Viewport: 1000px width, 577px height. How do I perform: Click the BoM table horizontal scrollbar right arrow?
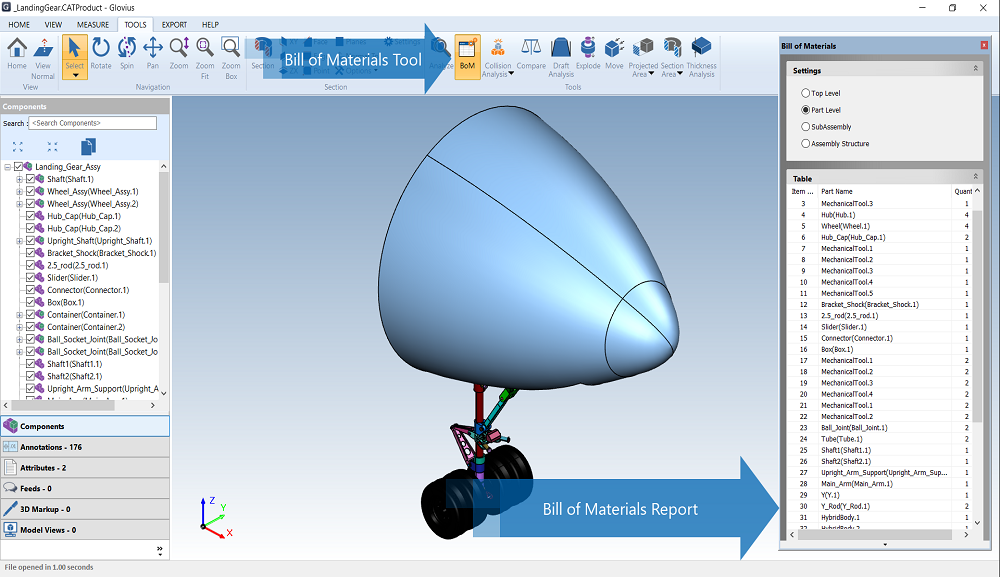pos(966,535)
